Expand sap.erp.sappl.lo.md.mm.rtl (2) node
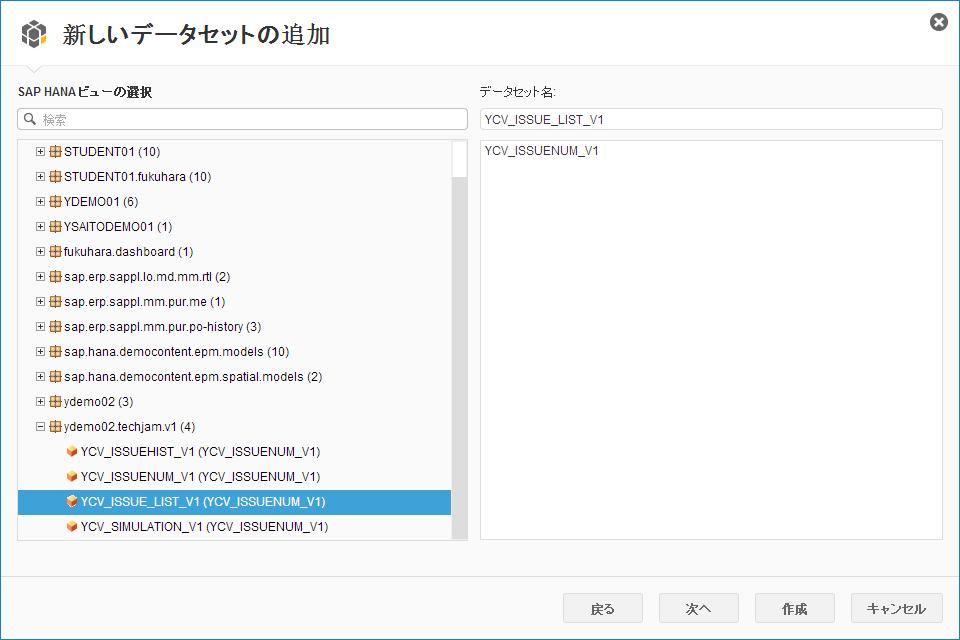This screenshot has width=960, height=640. coord(40,277)
